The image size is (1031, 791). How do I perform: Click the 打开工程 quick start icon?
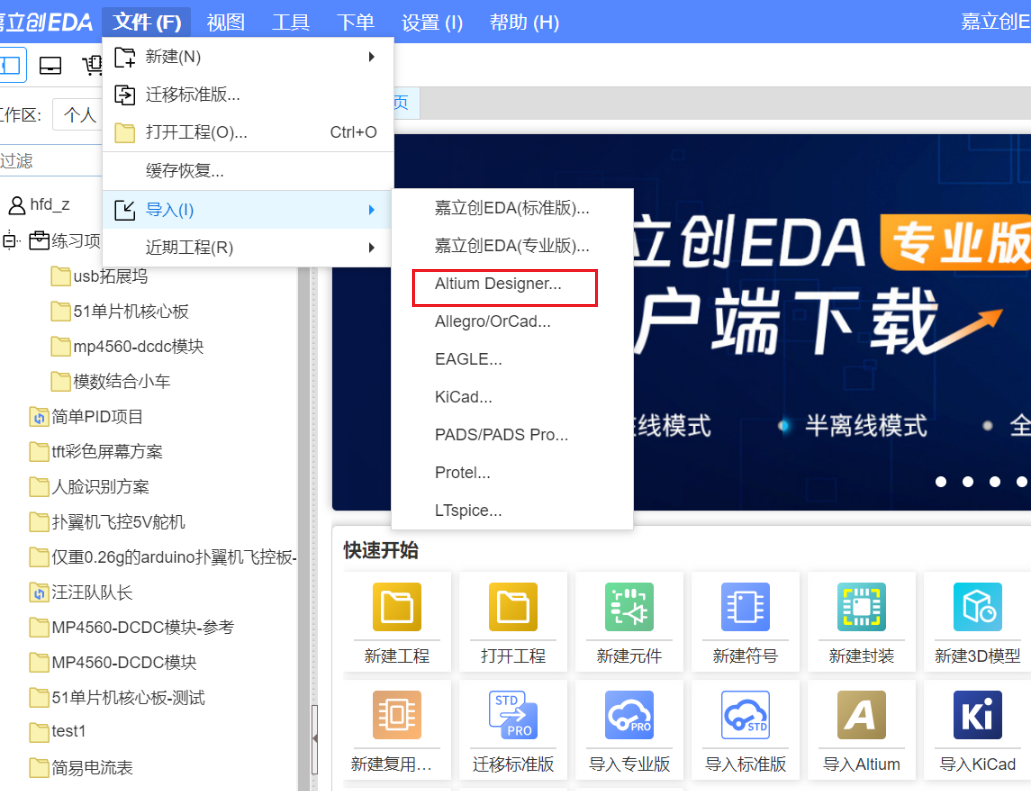point(513,606)
